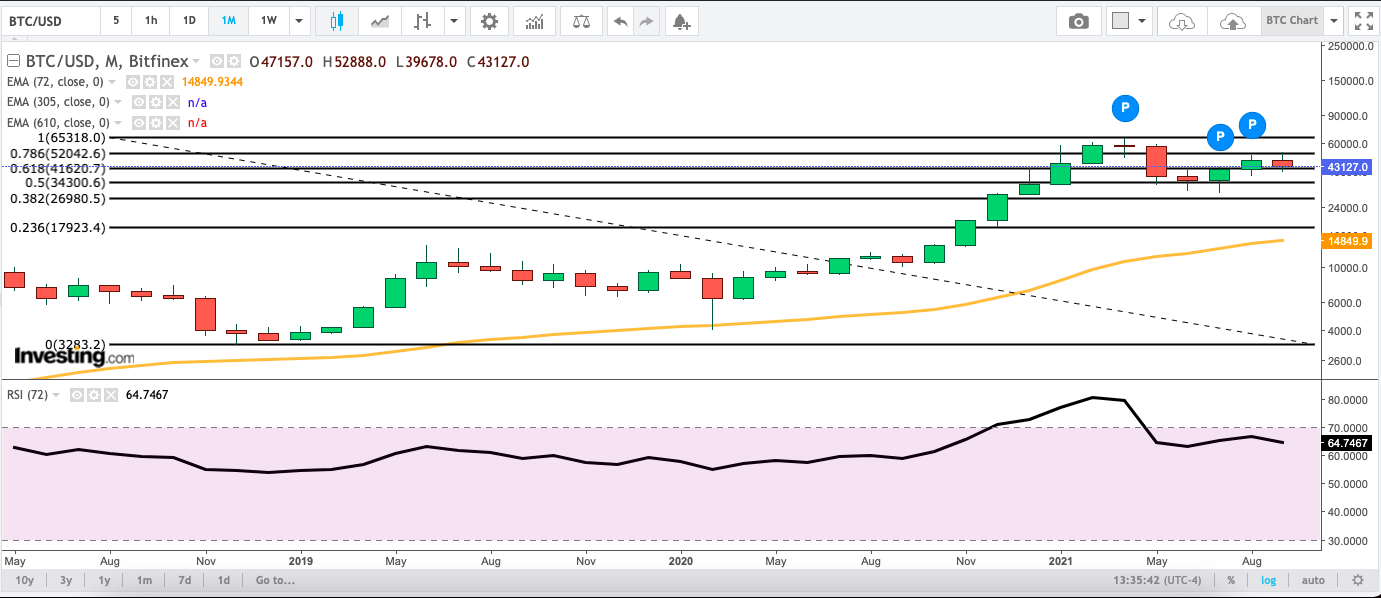Click the third blue P marker
Screen dimensions: 1381x598
click(x=1220, y=137)
